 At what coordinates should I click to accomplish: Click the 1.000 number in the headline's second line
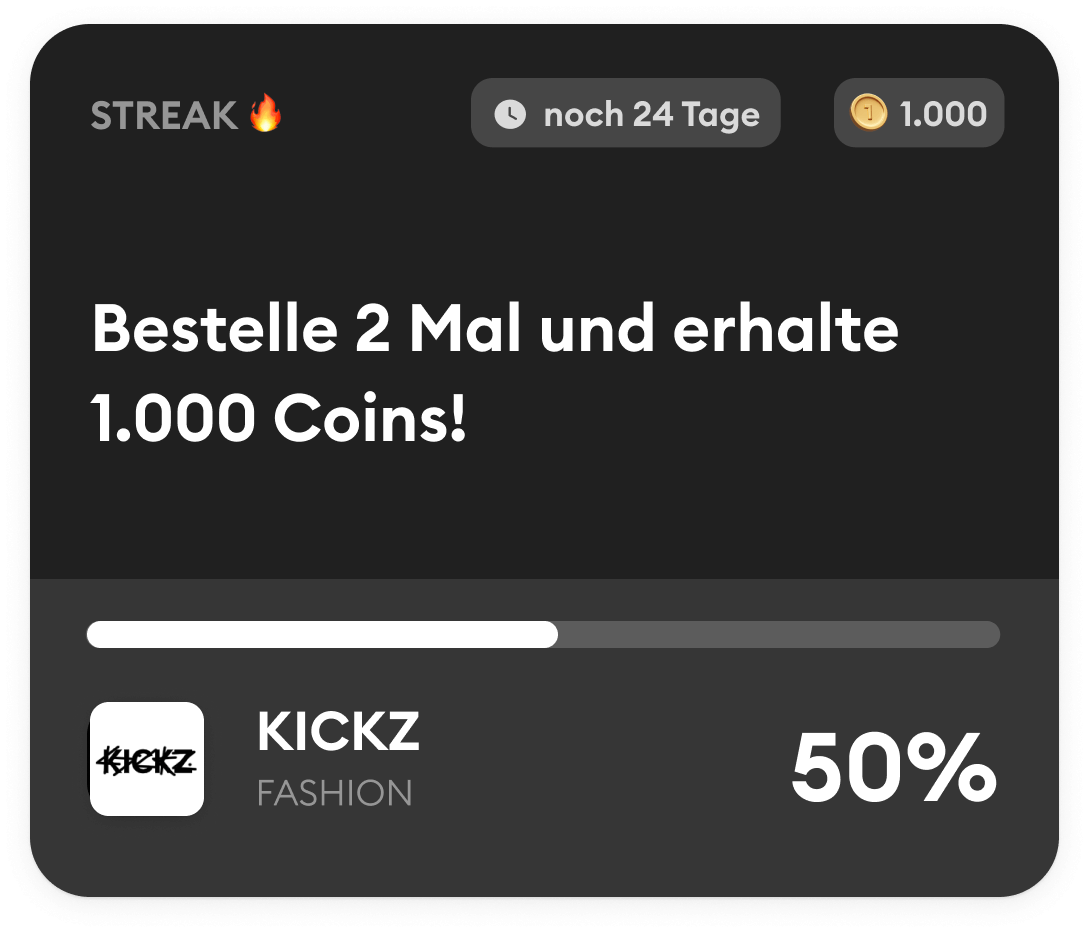pos(173,418)
